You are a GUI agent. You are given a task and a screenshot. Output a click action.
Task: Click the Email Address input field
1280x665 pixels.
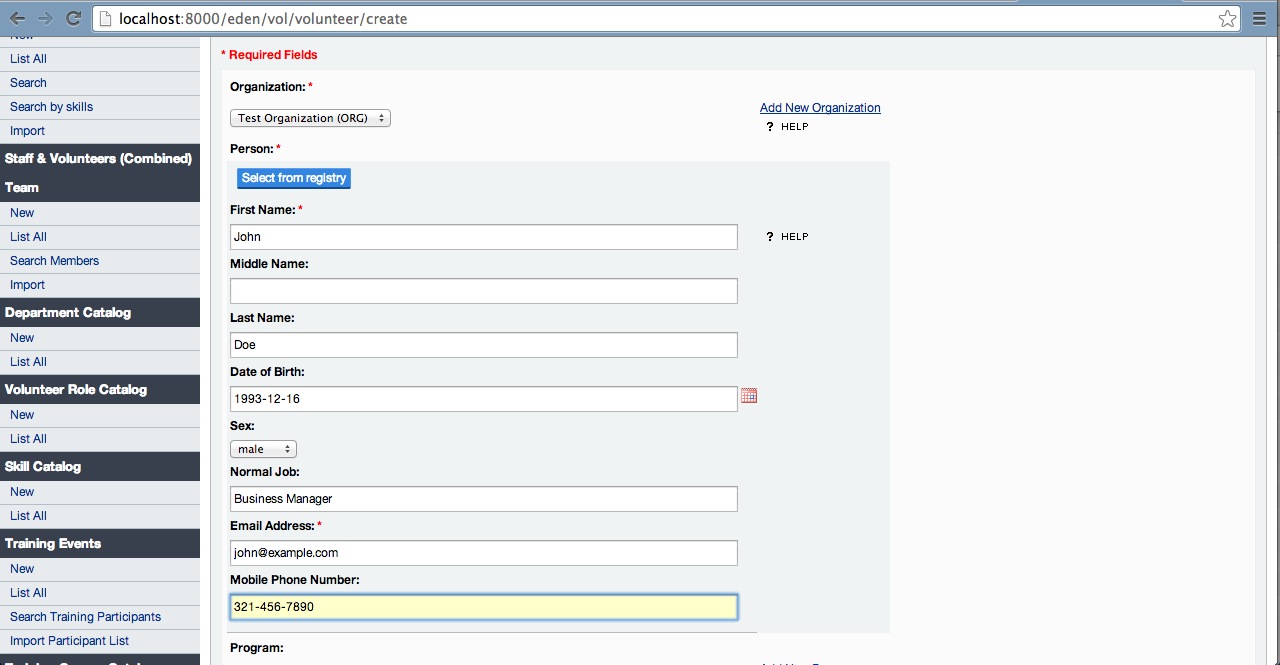pyautogui.click(x=483, y=553)
